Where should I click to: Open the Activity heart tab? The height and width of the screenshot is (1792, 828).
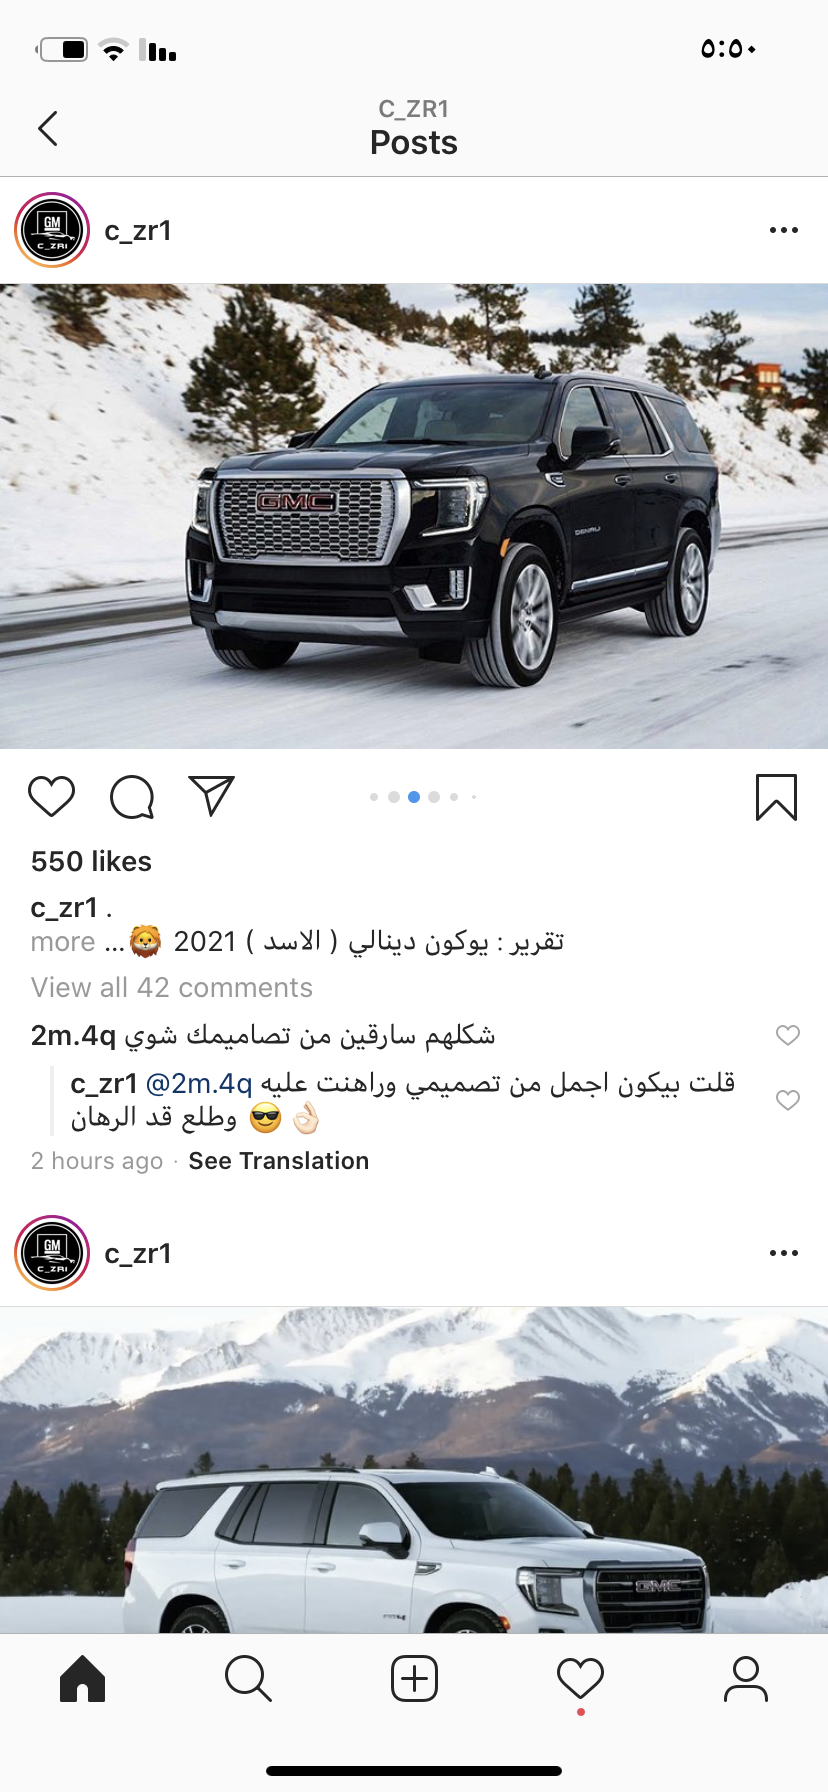pyautogui.click(x=580, y=1678)
